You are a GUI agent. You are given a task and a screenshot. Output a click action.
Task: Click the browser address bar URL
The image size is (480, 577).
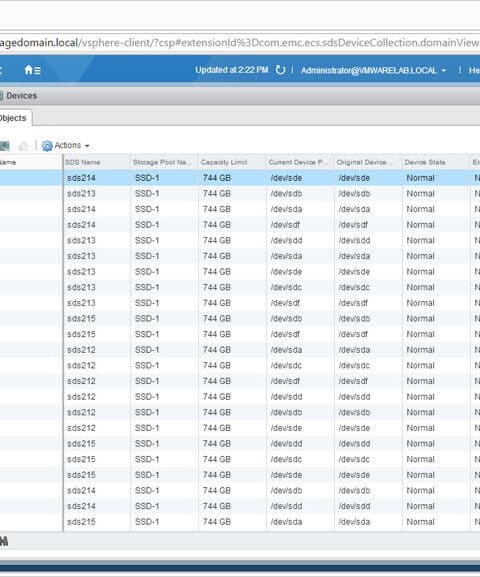240,43
